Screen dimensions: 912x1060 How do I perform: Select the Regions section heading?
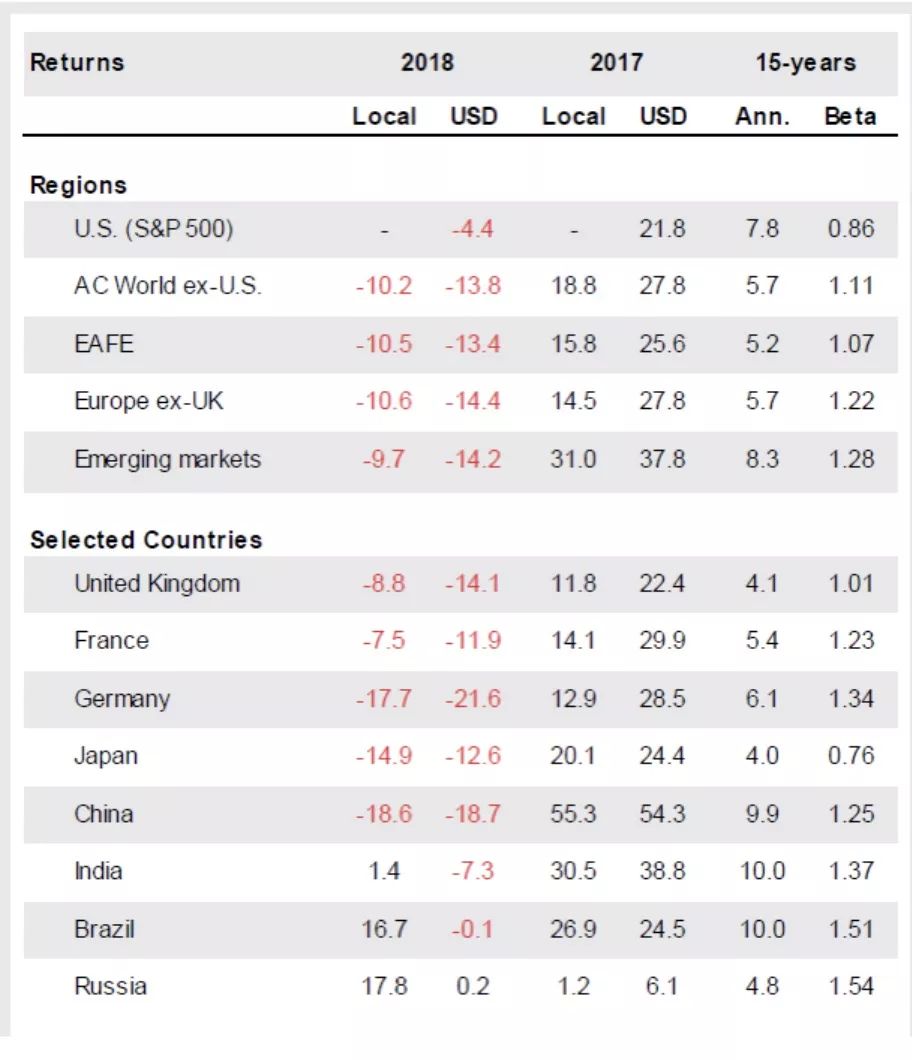(78, 185)
